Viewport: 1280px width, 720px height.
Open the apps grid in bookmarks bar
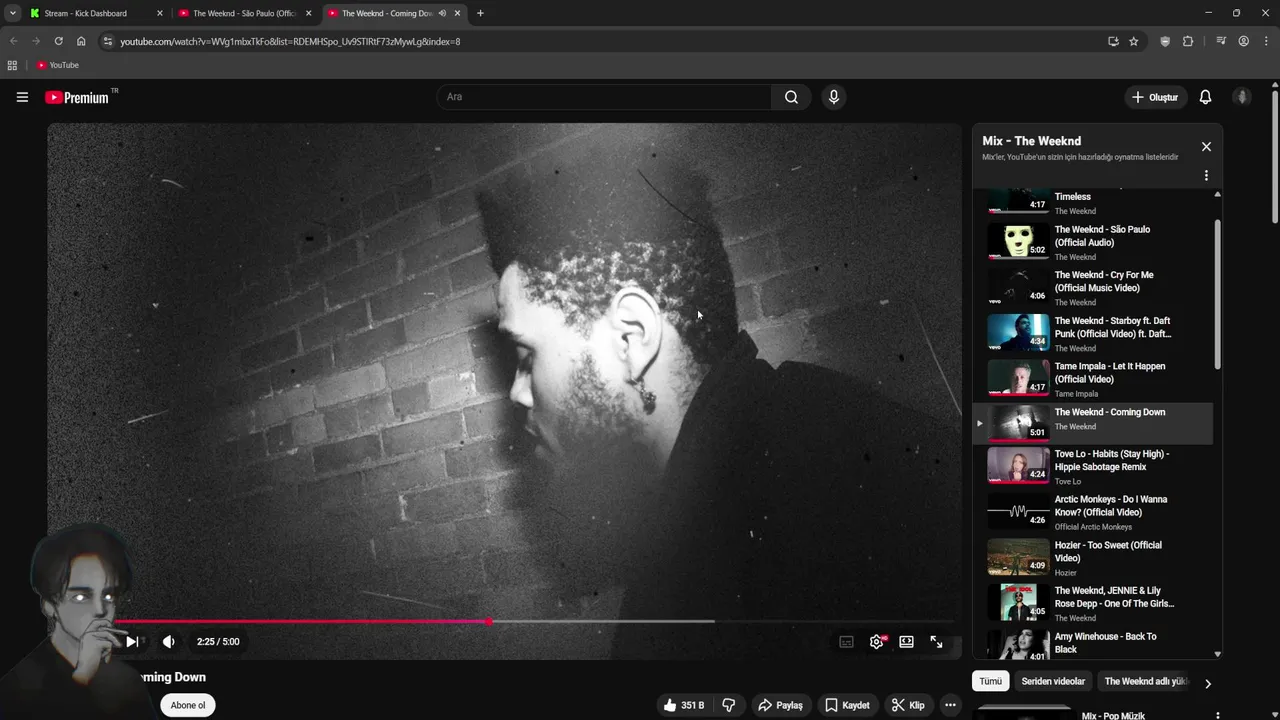click(x=12, y=65)
